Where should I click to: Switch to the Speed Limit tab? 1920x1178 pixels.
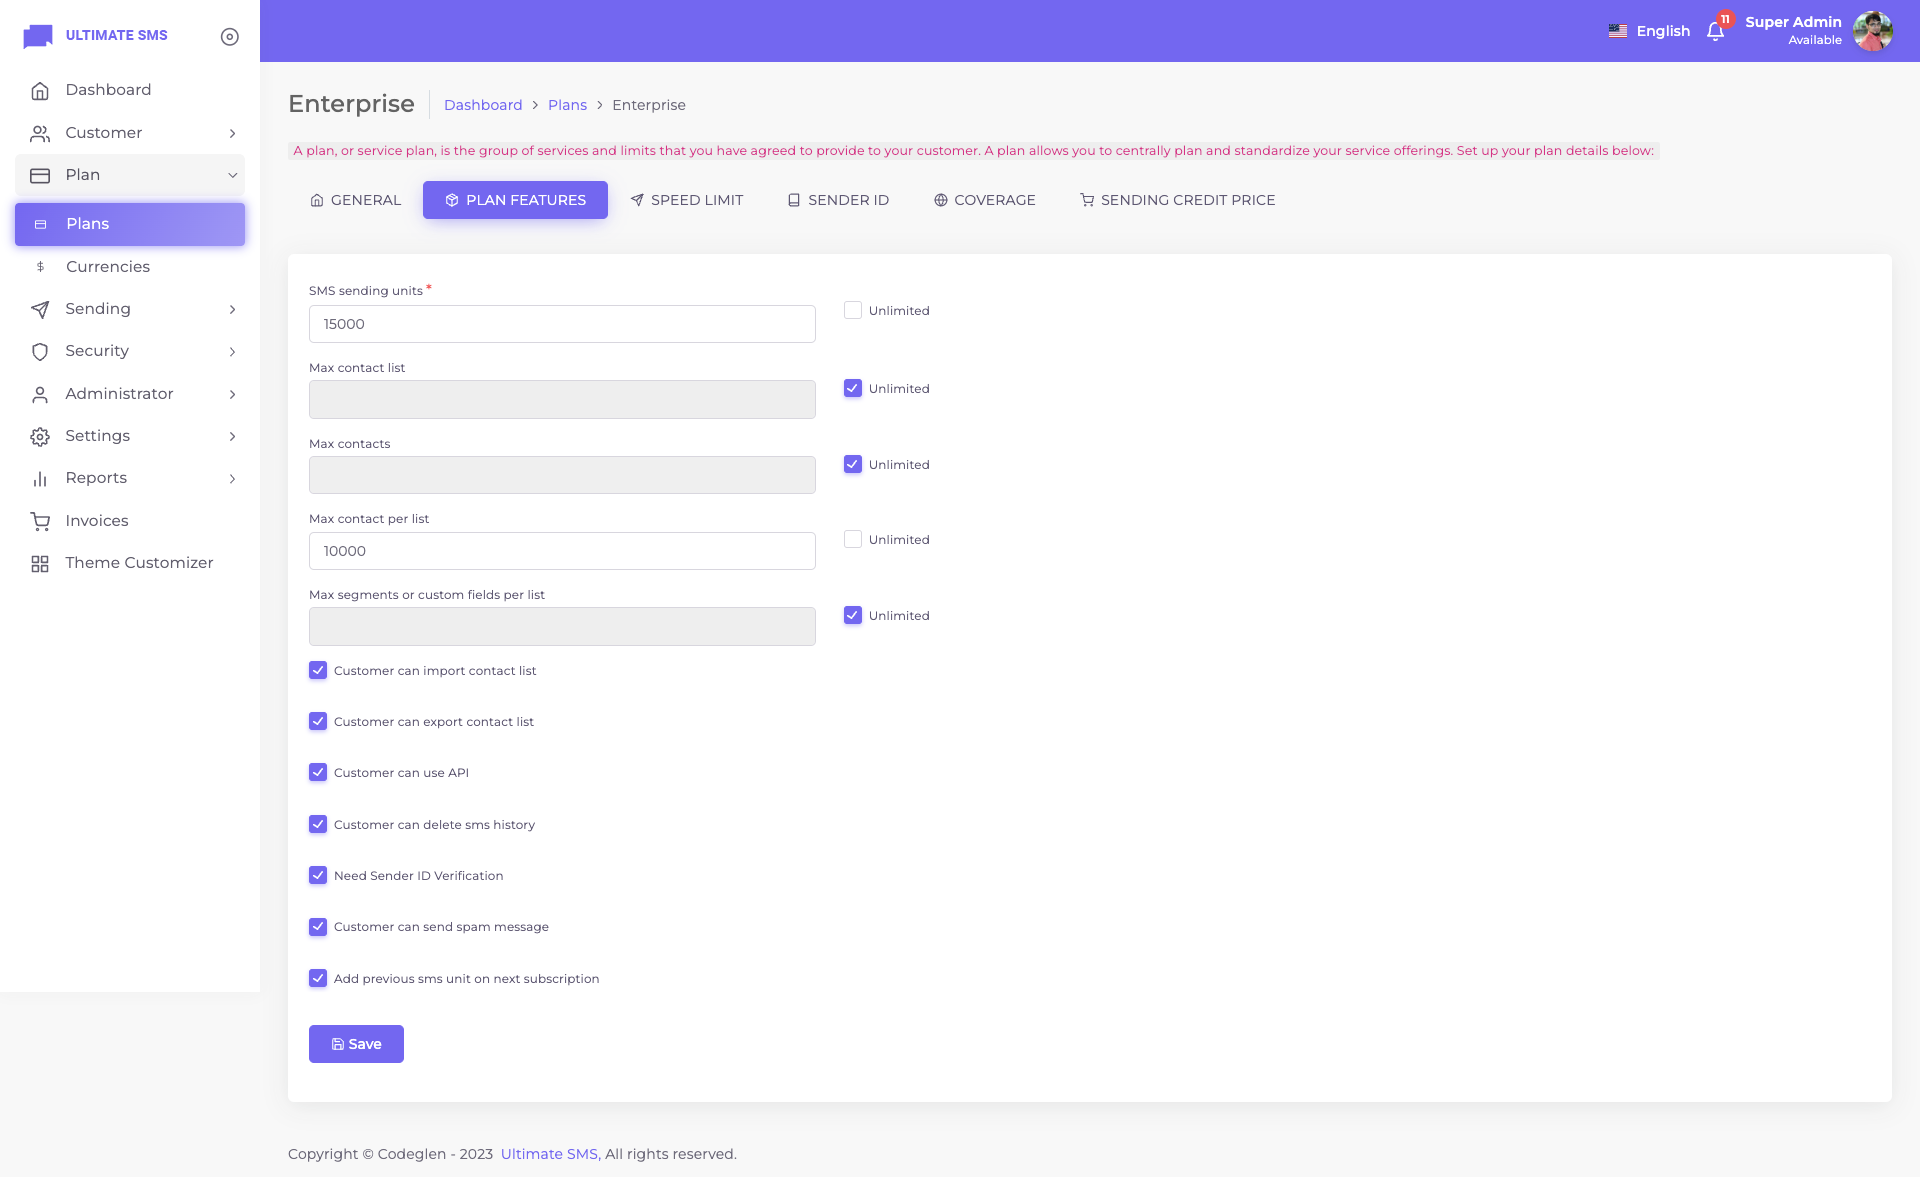tap(687, 200)
